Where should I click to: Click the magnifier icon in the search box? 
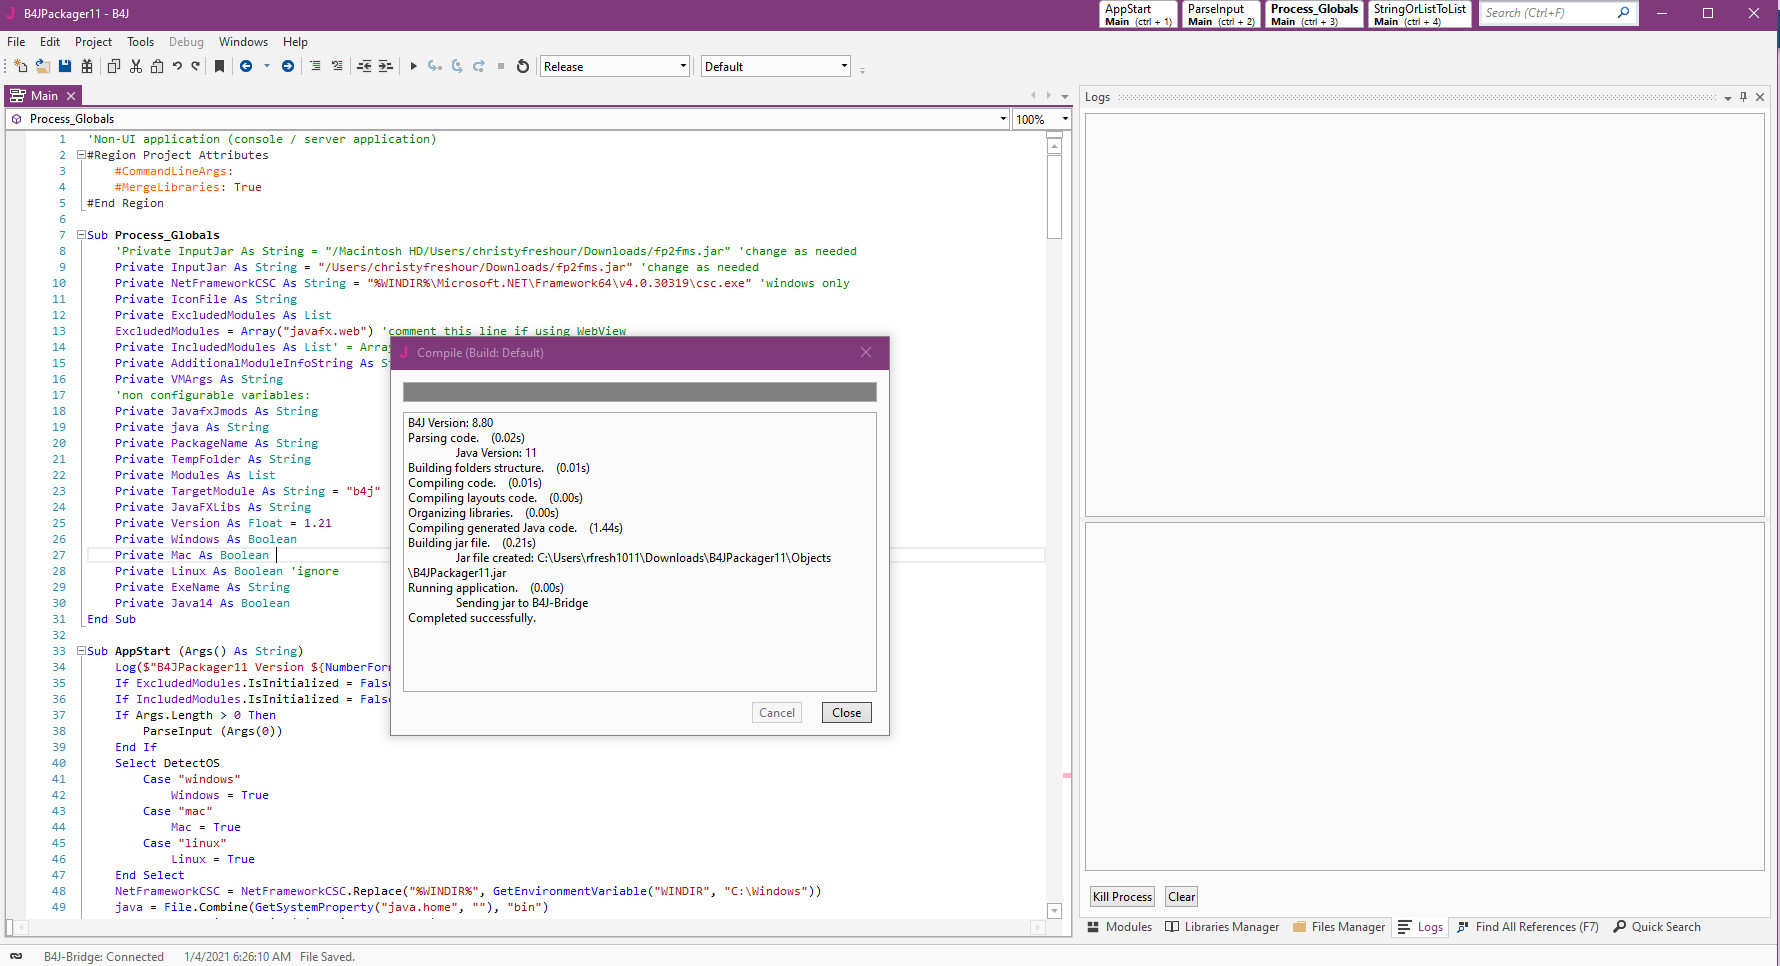tap(1623, 13)
